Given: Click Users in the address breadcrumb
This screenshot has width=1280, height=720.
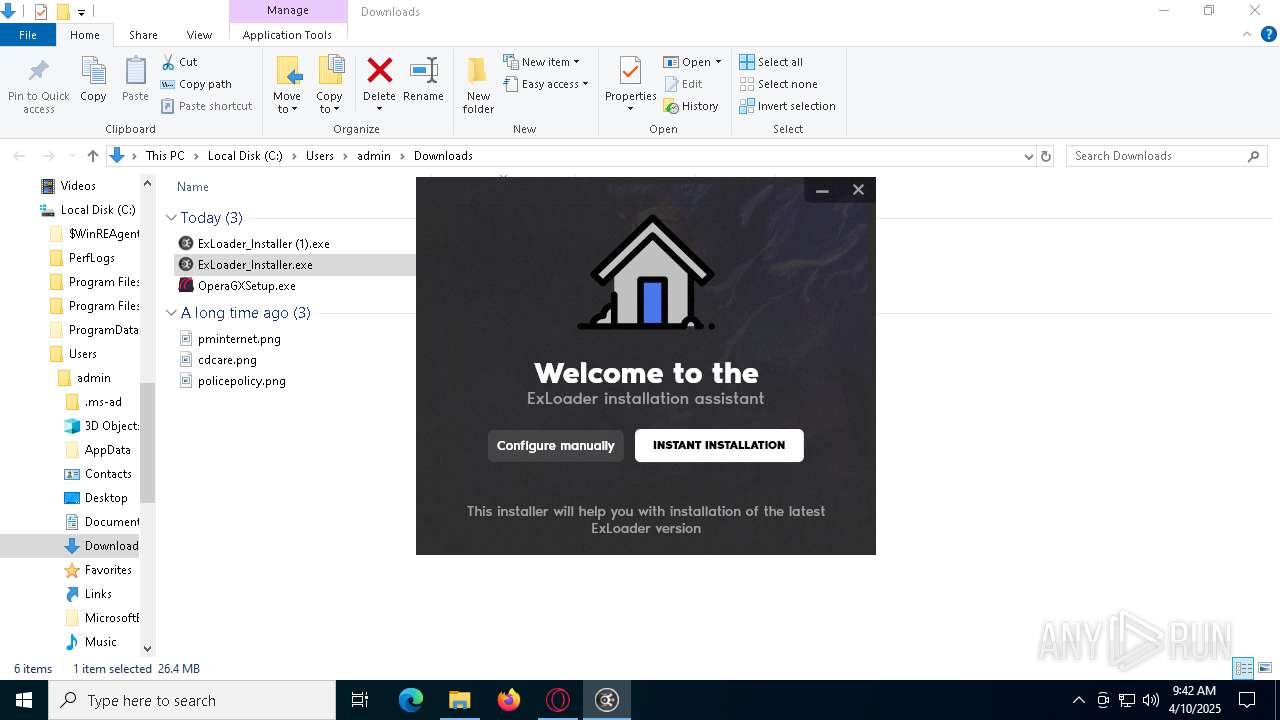Looking at the screenshot, I should click(320, 156).
